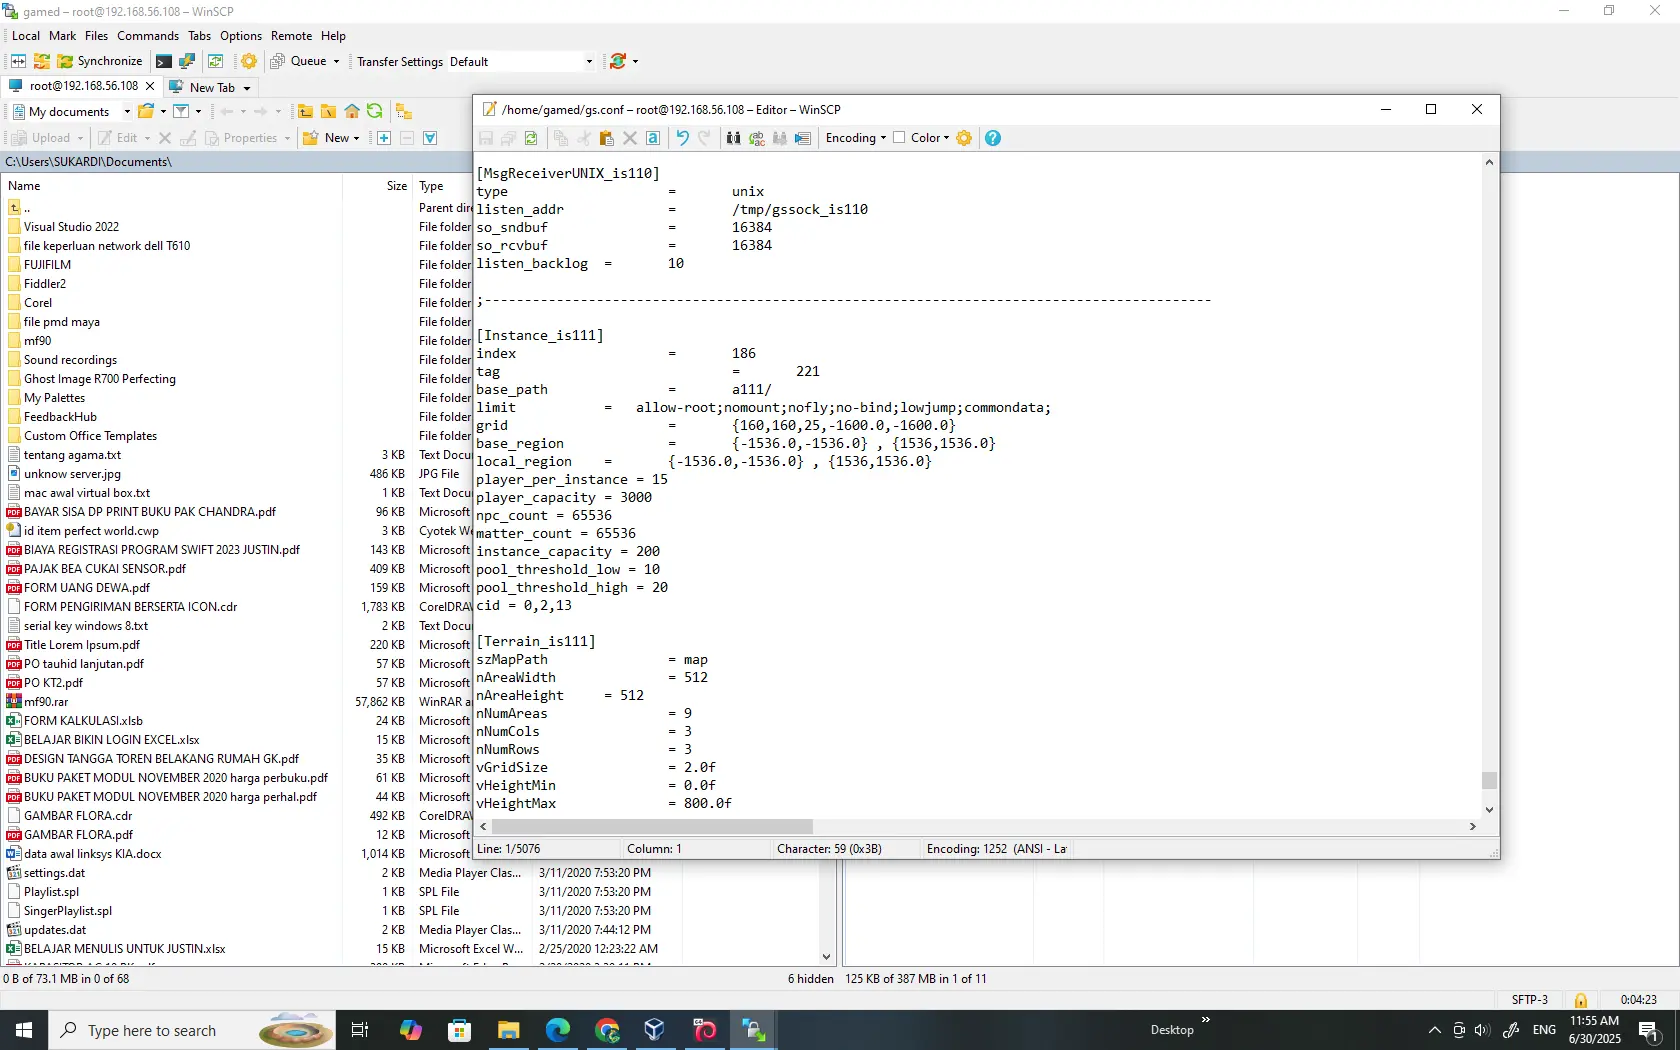Sort local files by the Size column
1680x1050 pixels.
(x=378, y=186)
